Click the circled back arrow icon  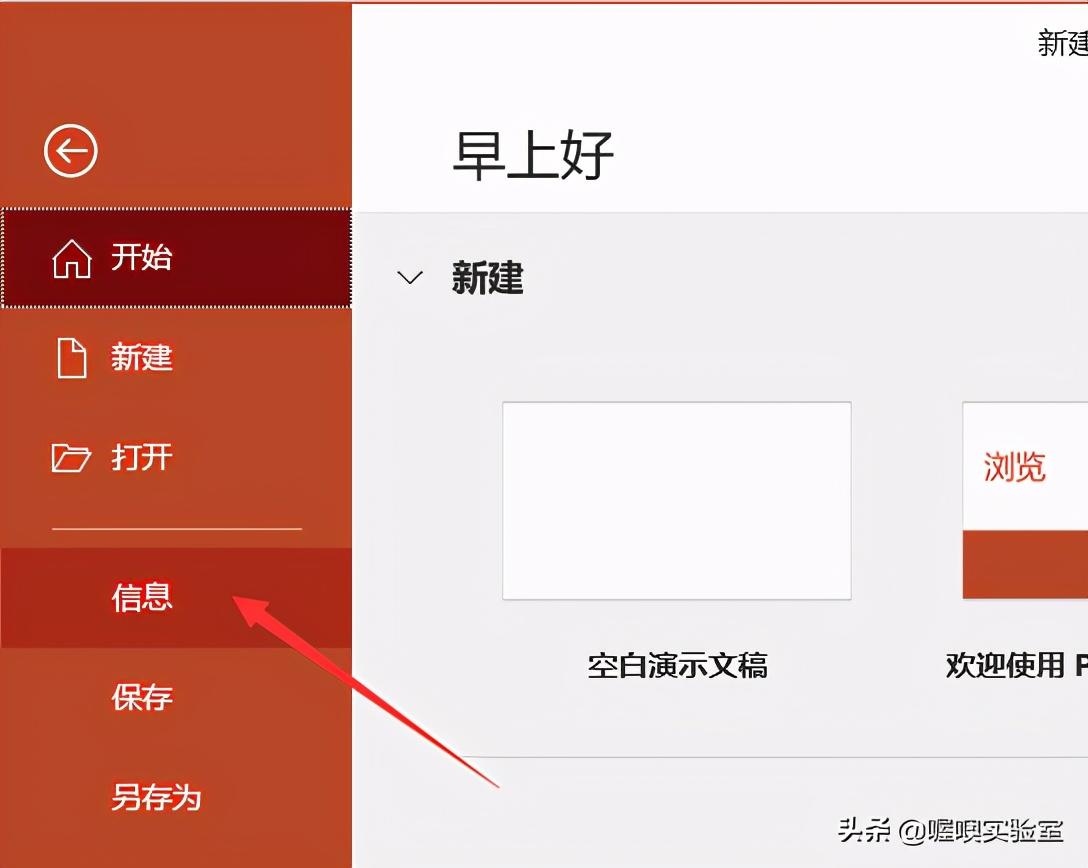pos(71,151)
